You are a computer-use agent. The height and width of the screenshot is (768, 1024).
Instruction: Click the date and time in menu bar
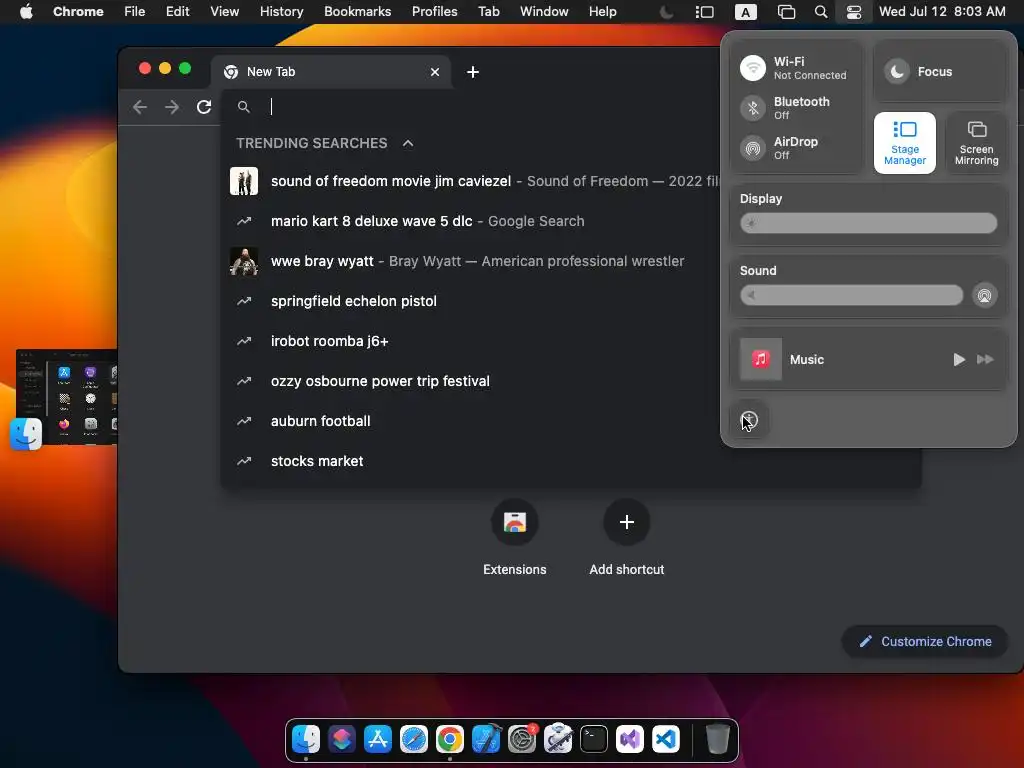[942, 11]
